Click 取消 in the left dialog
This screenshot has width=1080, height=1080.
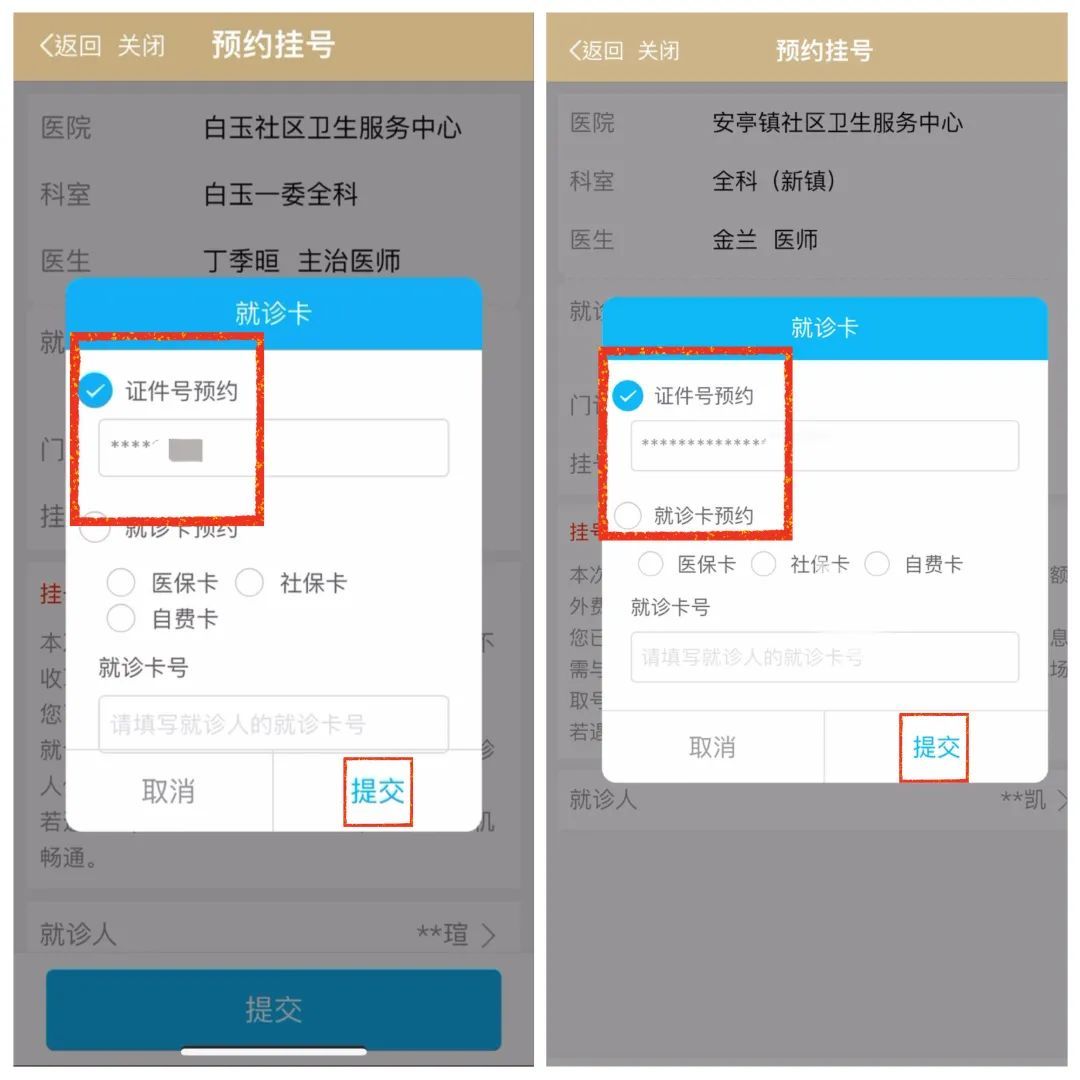click(169, 791)
